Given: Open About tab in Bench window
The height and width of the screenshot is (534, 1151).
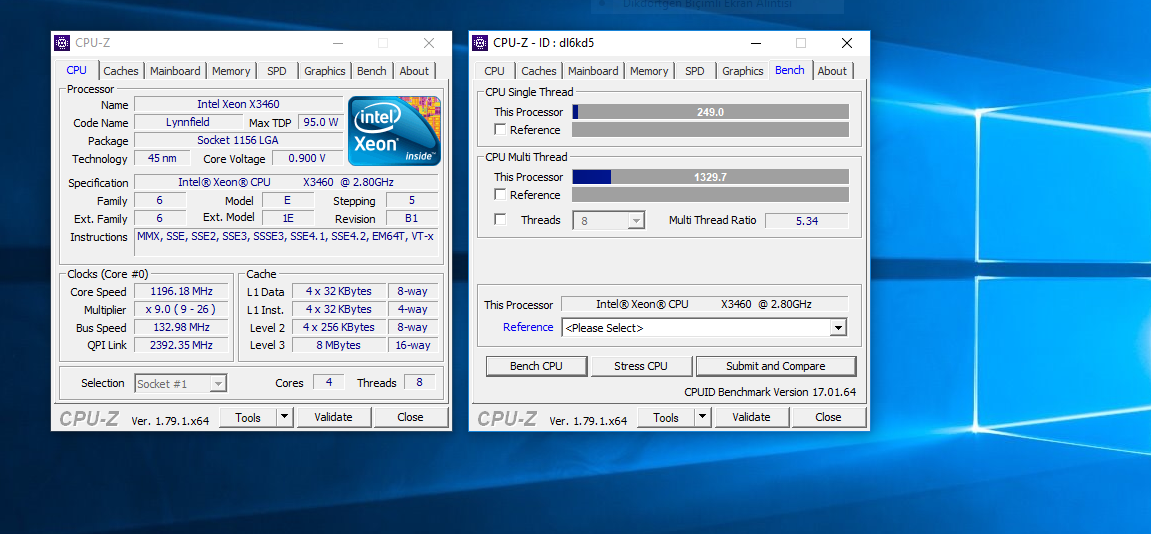Looking at the screenshot, I should pyautogui.click(x=832, y=71).
